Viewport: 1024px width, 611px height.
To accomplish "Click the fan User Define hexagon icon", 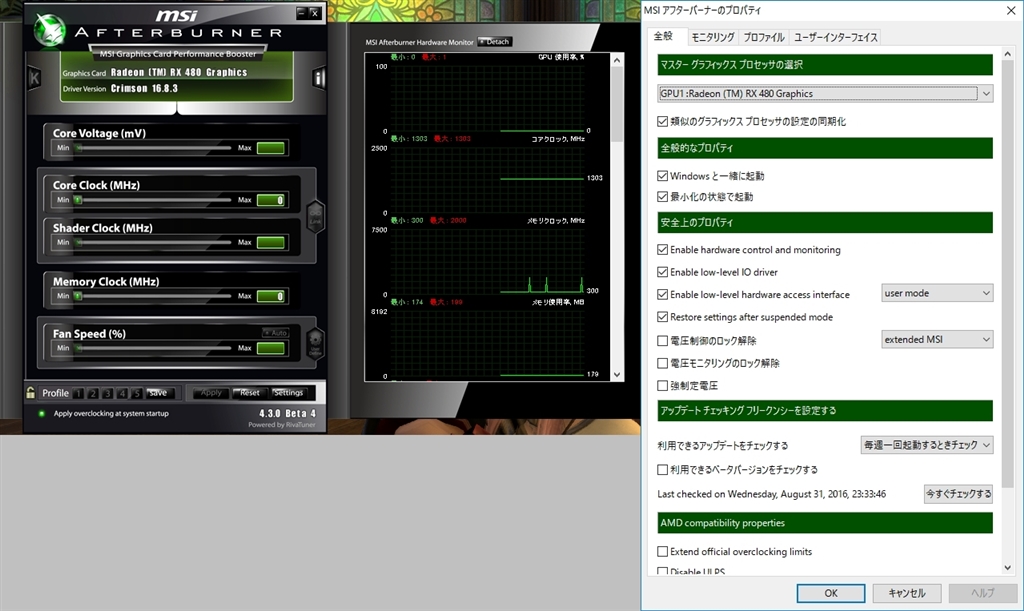I will point(315,343).
